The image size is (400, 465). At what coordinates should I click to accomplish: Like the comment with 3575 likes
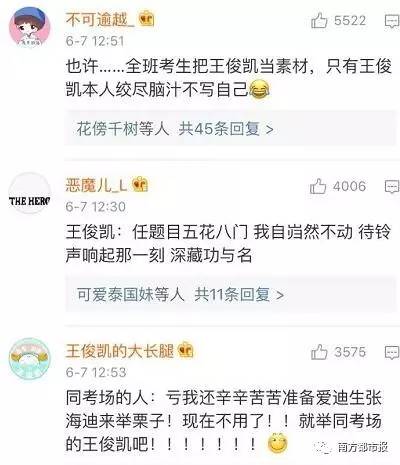tap(319, 352)
